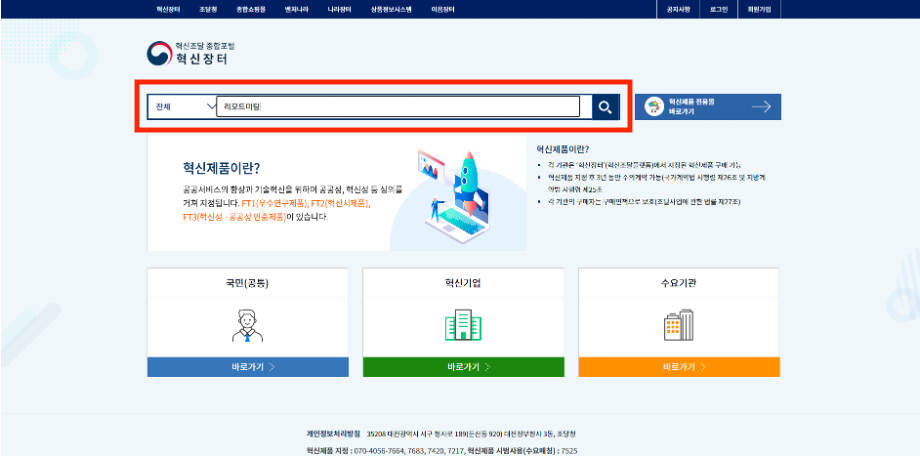This screenshot has width=920, height=456.
Task: Click the round icon on 혁신제품 전용몰 button
Action: click(654, 107)
